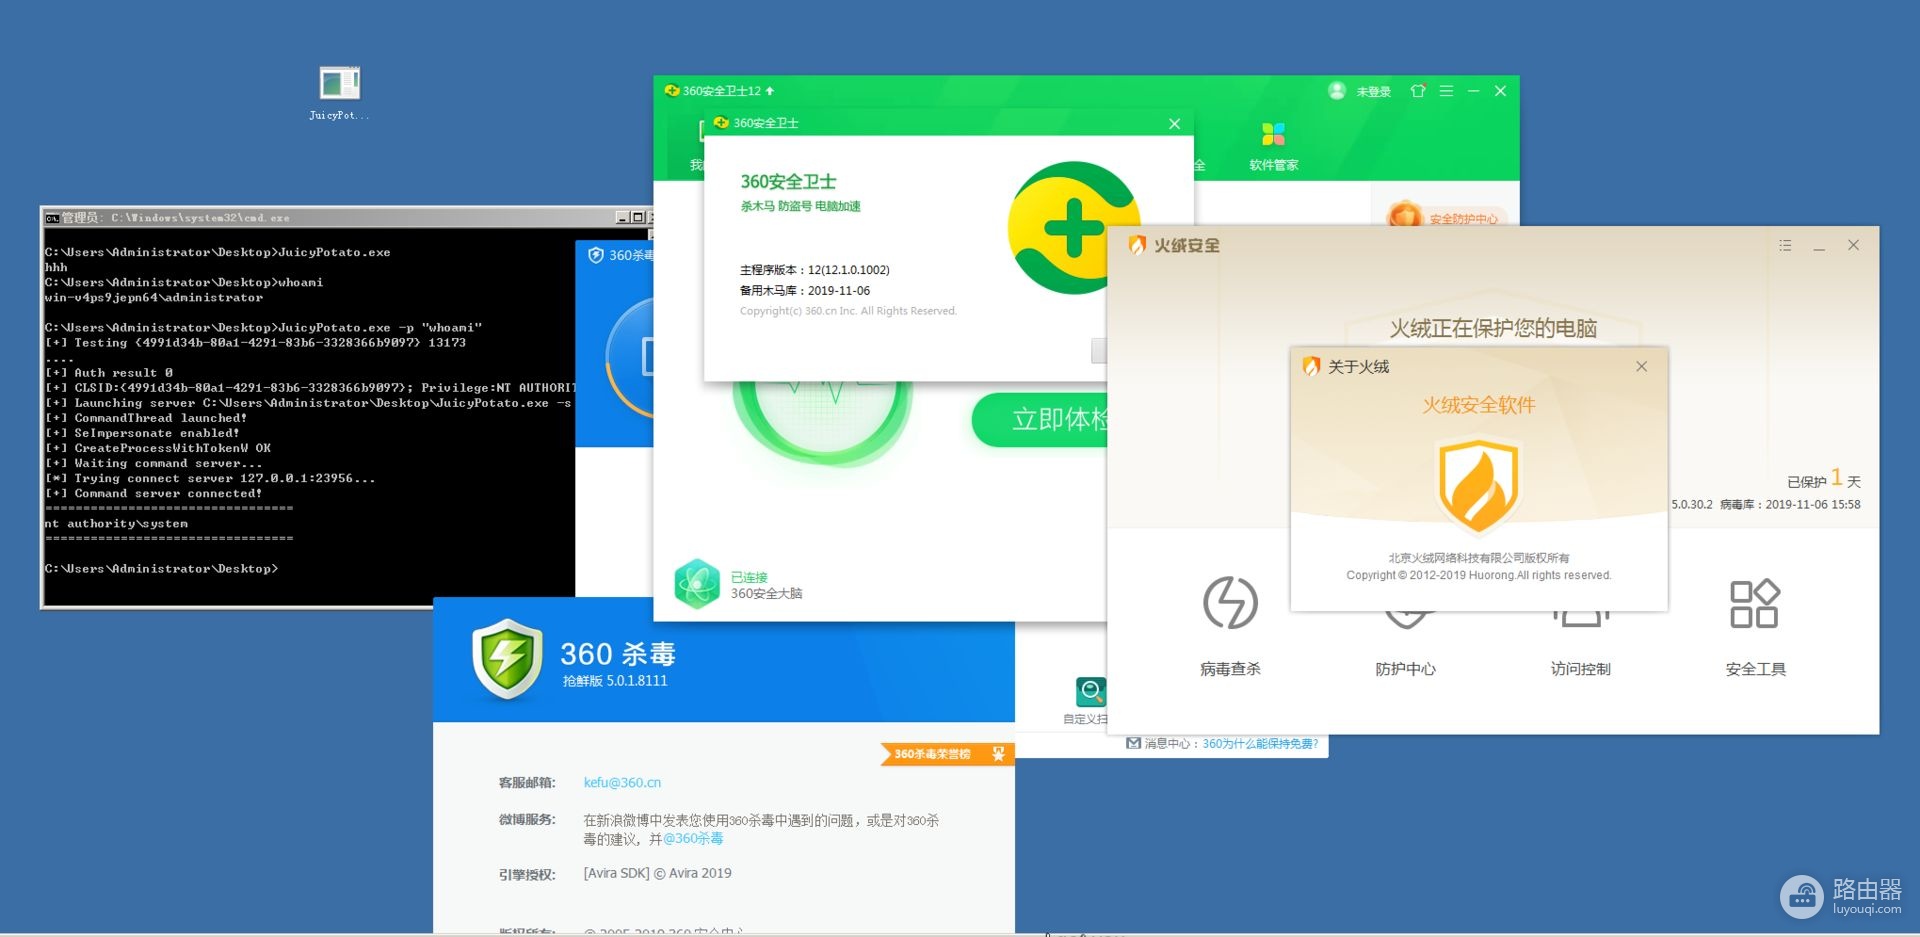Viewport: 1920px width, 937px height.
Task: Click the 客服邮箱 label
Action: [x=526, y=783]
